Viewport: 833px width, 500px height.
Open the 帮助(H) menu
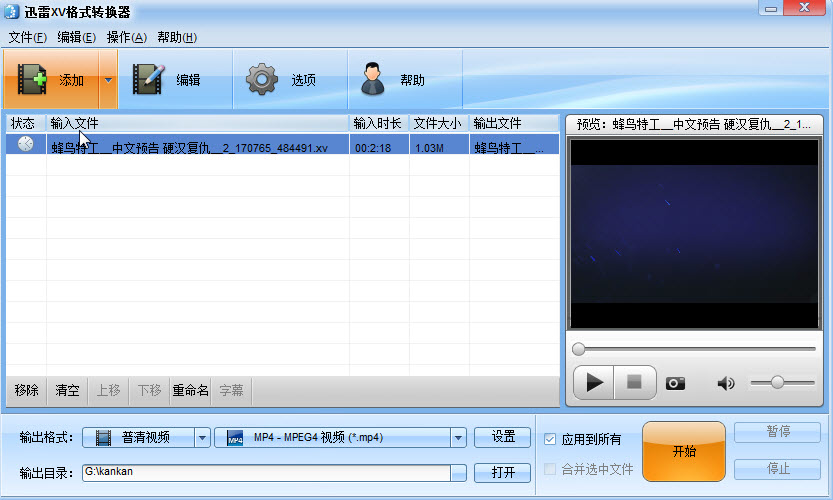[x=177, y=37]
